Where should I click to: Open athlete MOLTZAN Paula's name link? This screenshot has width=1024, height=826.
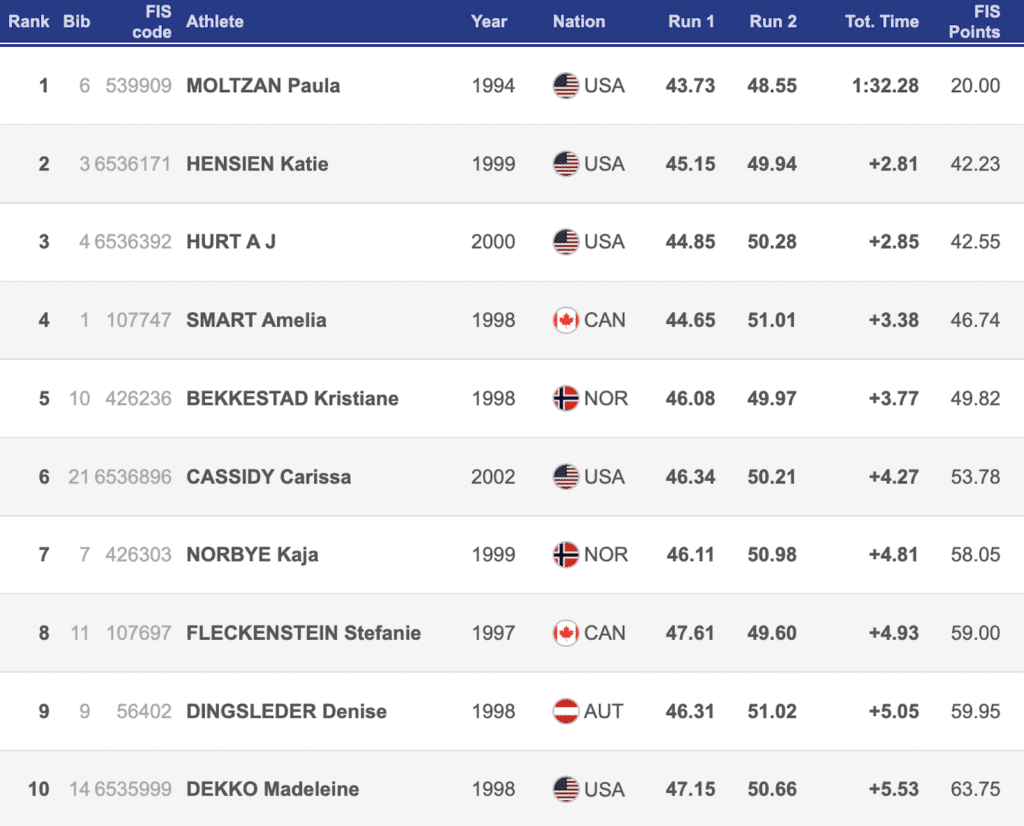263,86
